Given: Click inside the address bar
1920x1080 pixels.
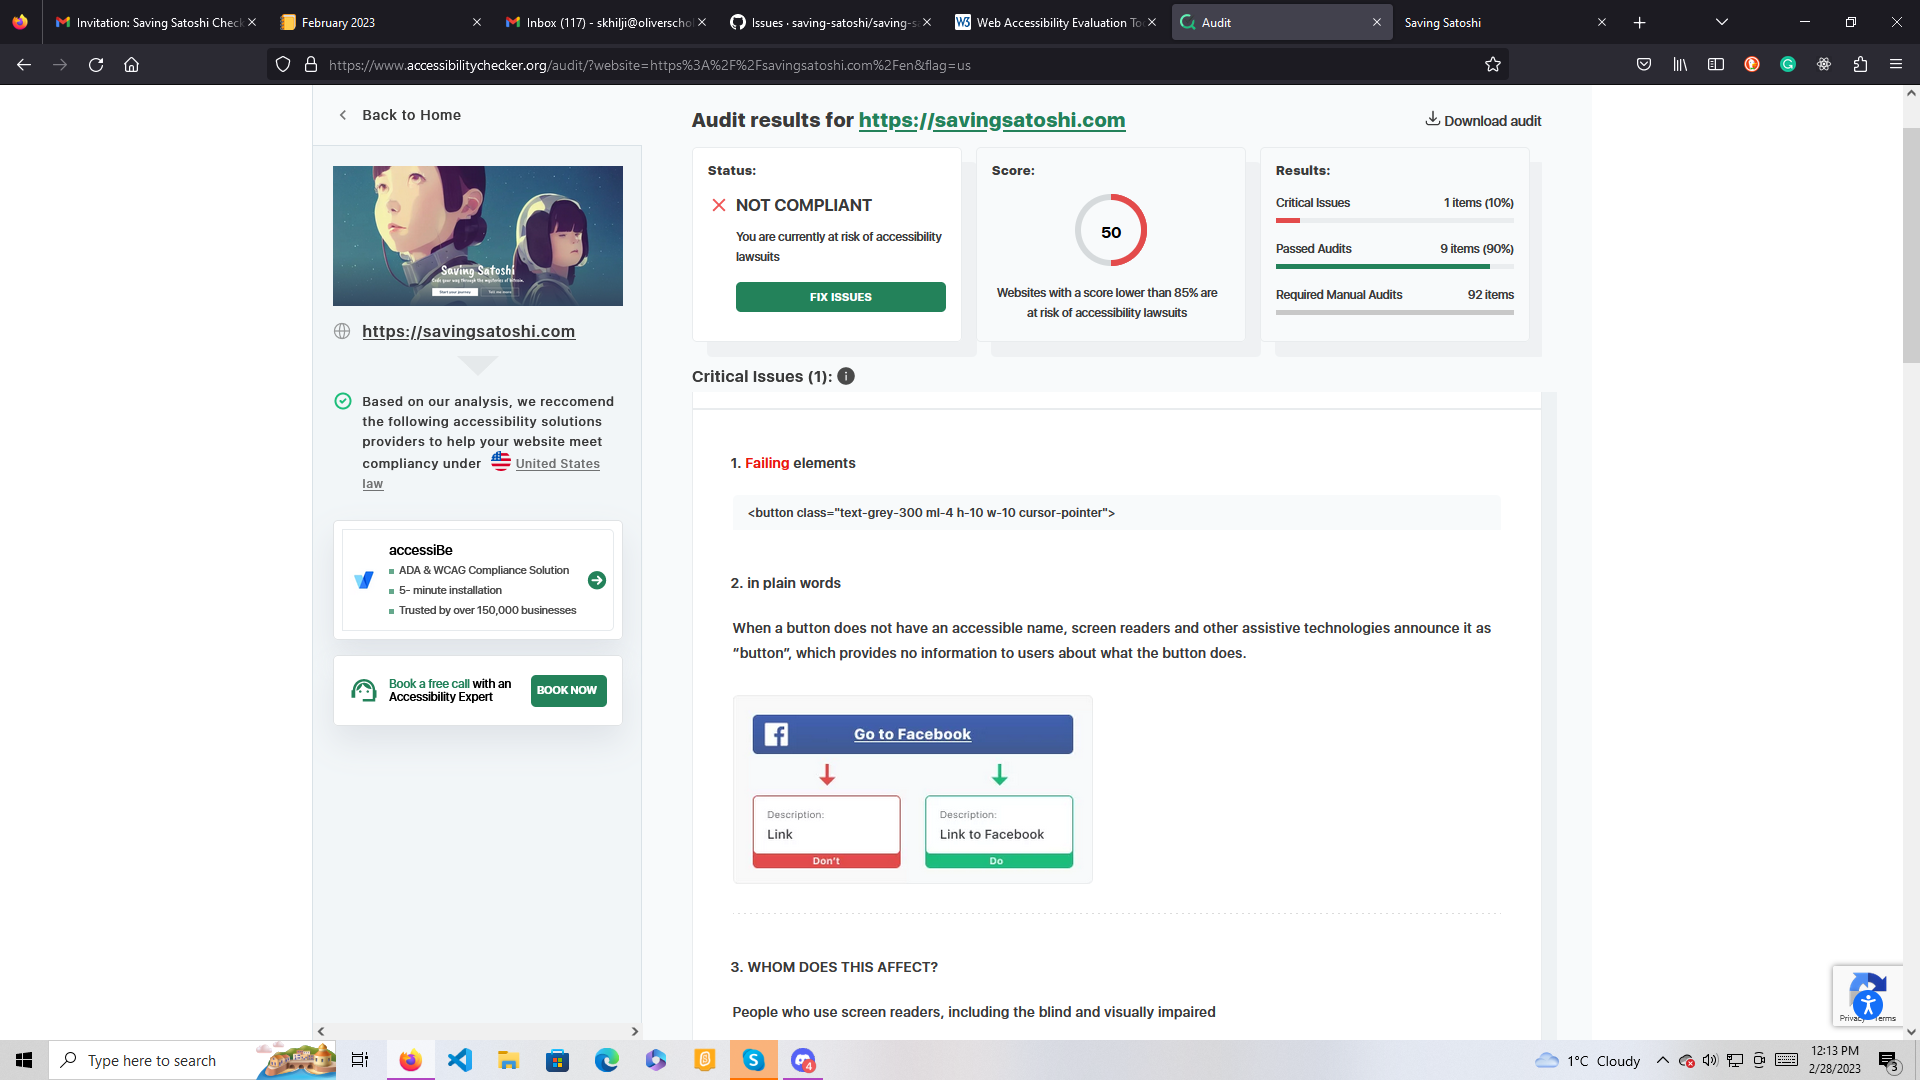Looking at the screenshot, I should [x=800, y=64].
